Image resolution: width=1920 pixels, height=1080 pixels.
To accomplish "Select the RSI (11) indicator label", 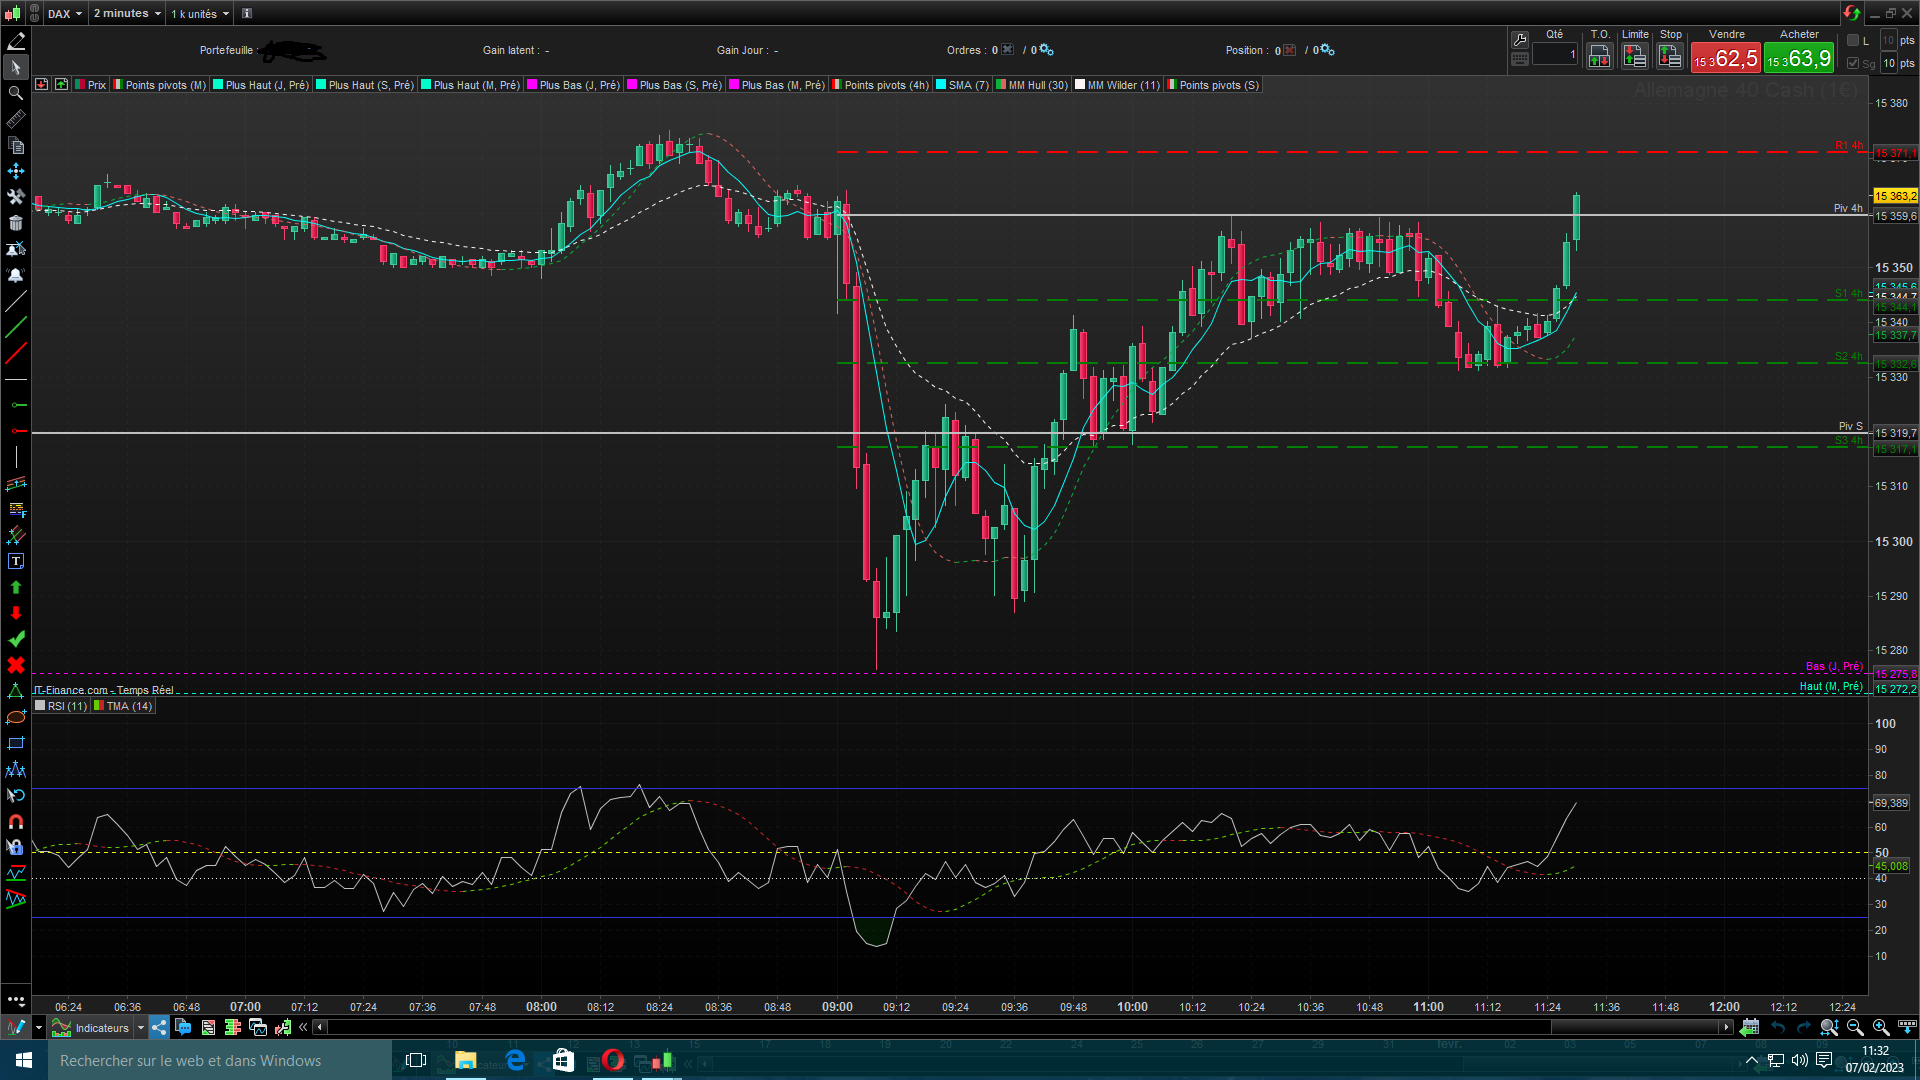I will coord(67,706).
